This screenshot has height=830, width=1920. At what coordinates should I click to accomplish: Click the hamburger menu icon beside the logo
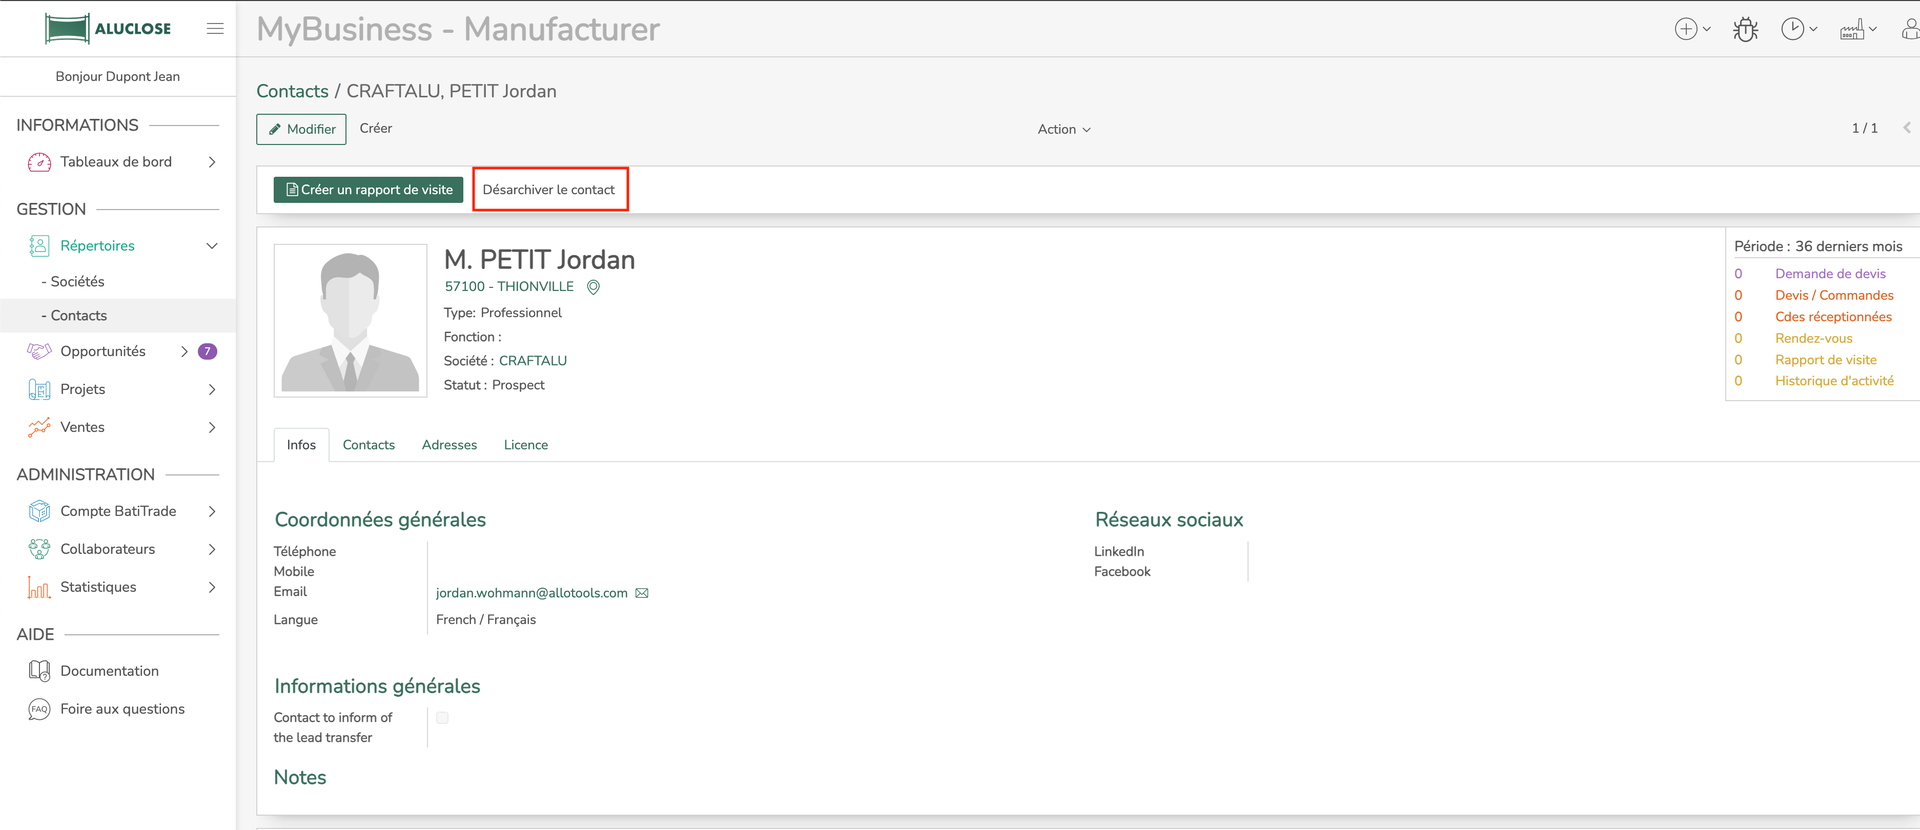[215, 29]
